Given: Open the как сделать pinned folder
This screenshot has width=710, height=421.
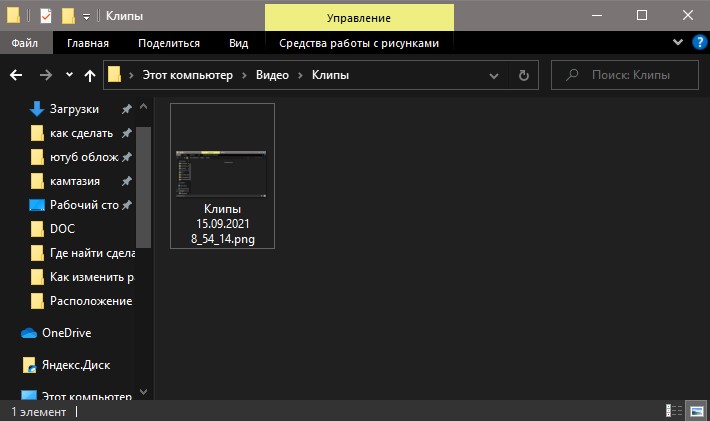Looking at the screenshot, I should 82,133.
